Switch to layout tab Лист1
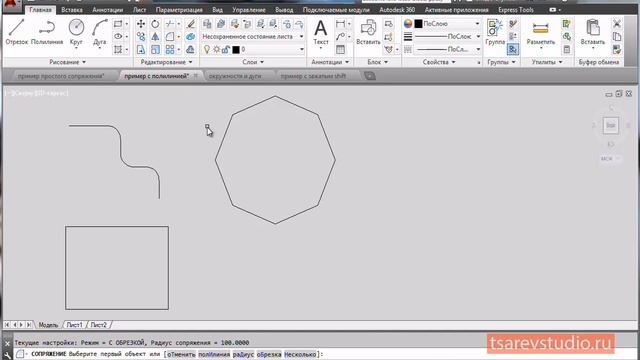Screen dimensions: 640x360 pos(74,325)
